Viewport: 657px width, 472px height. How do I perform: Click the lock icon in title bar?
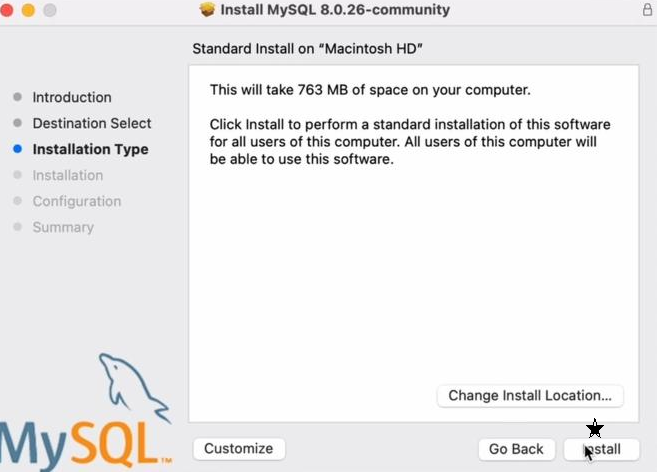[x=647, y=9]
